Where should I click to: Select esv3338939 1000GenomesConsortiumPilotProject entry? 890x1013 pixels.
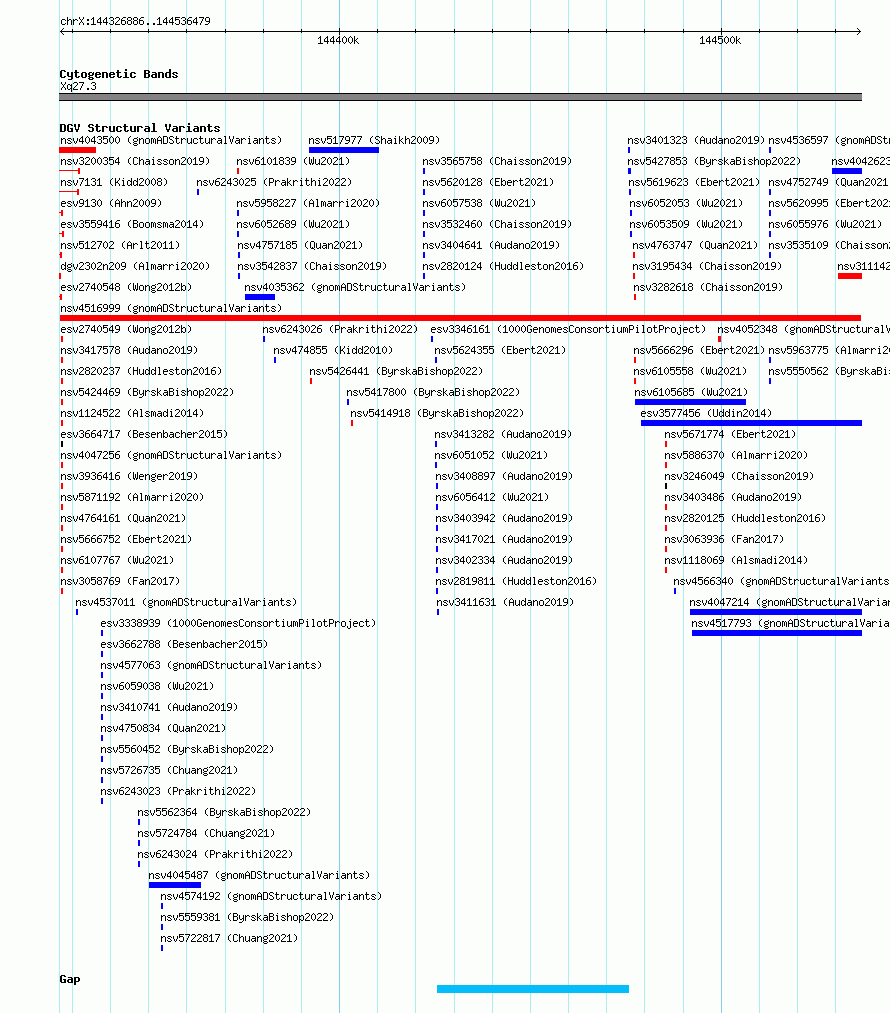coord(238,623)
